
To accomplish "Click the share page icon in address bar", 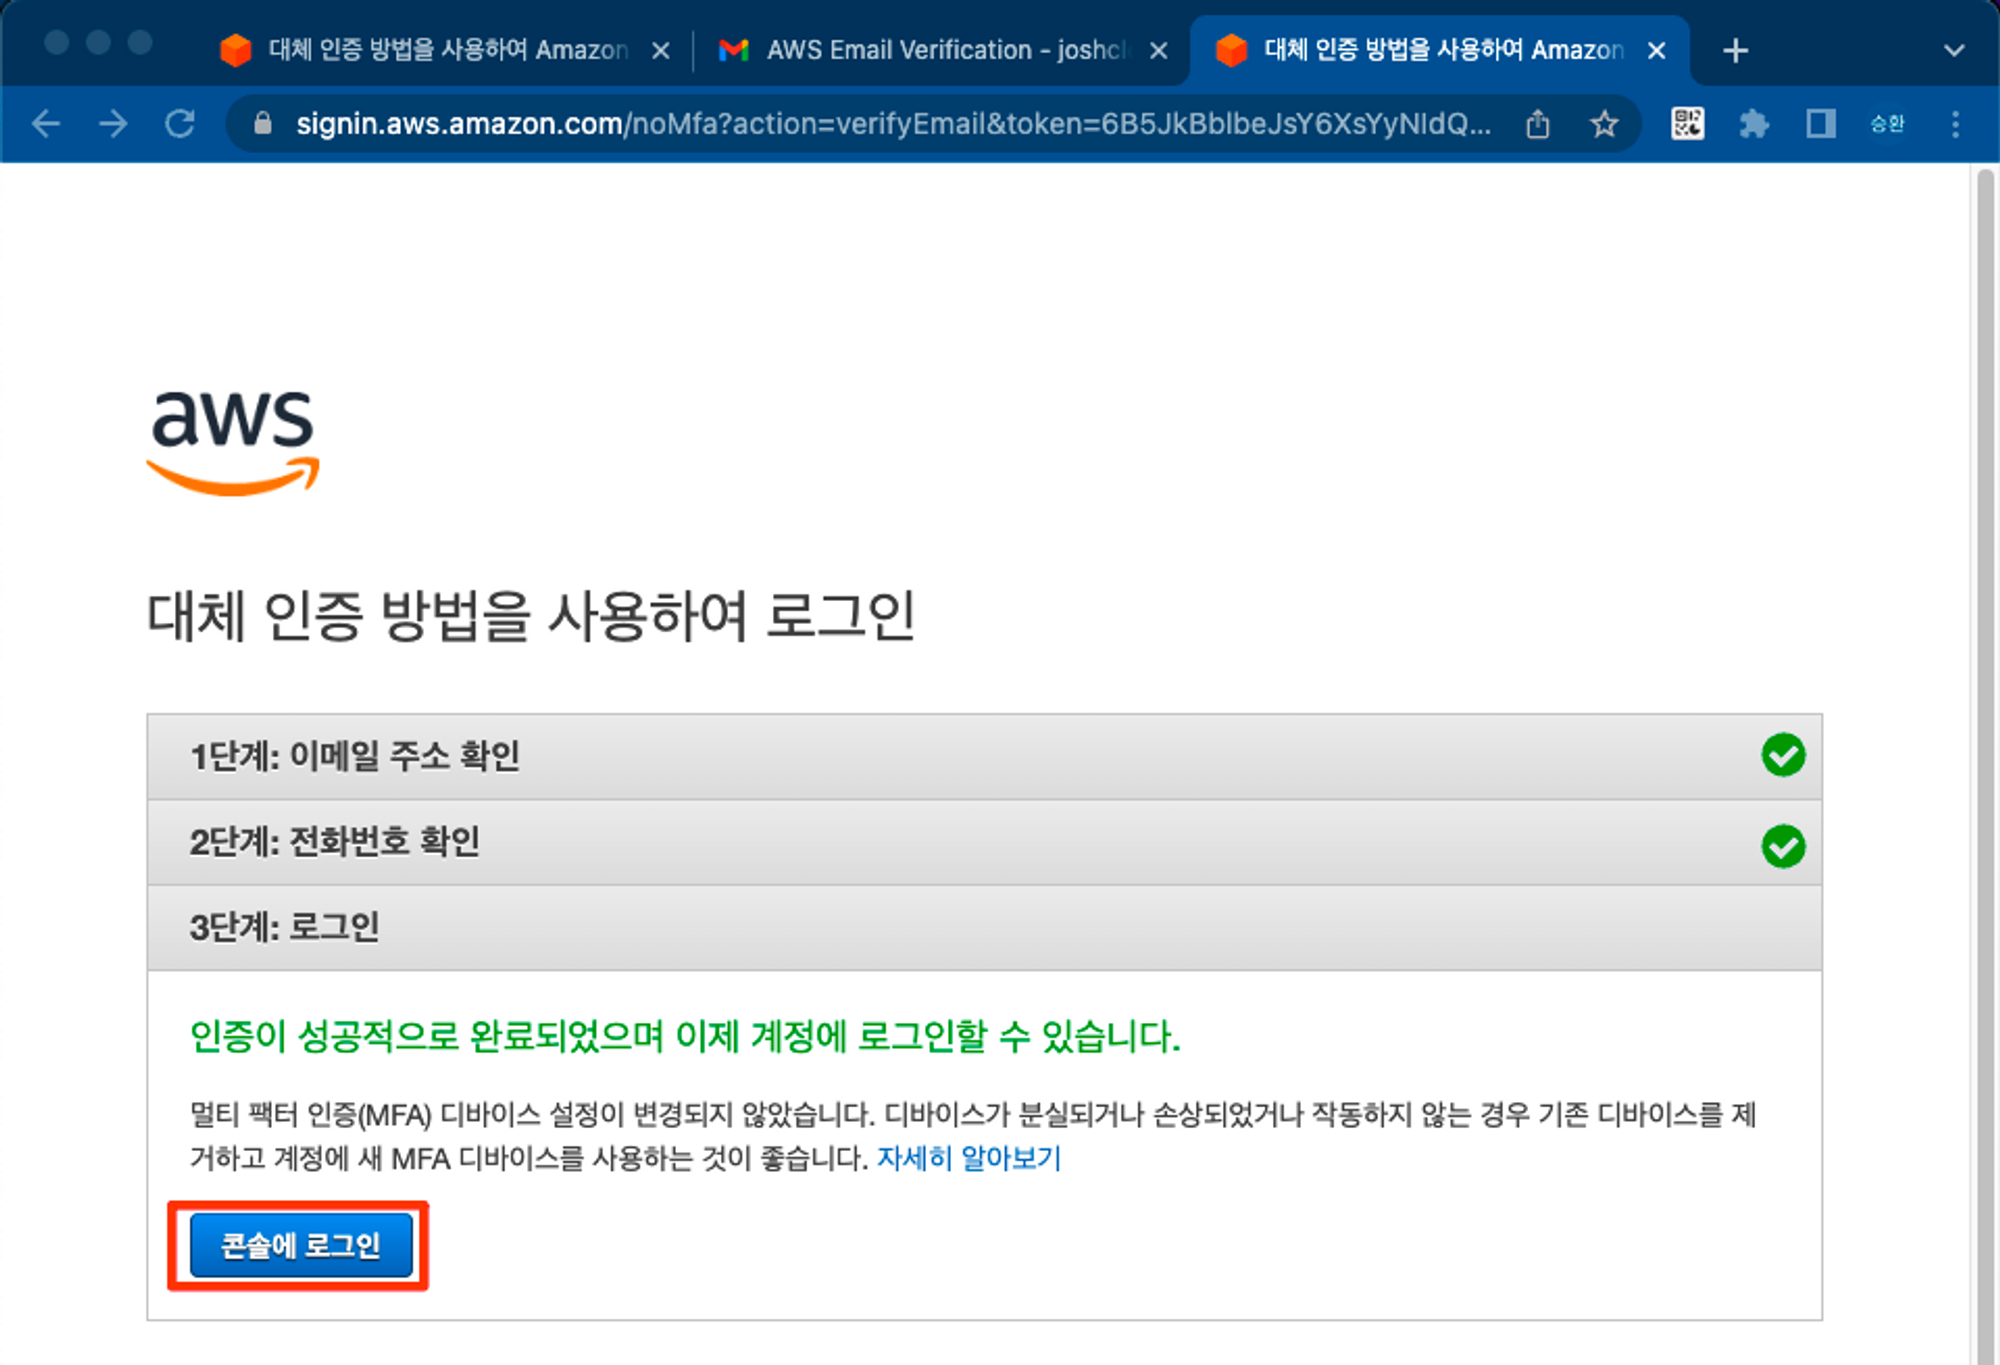I will [x=1538, y=124].
